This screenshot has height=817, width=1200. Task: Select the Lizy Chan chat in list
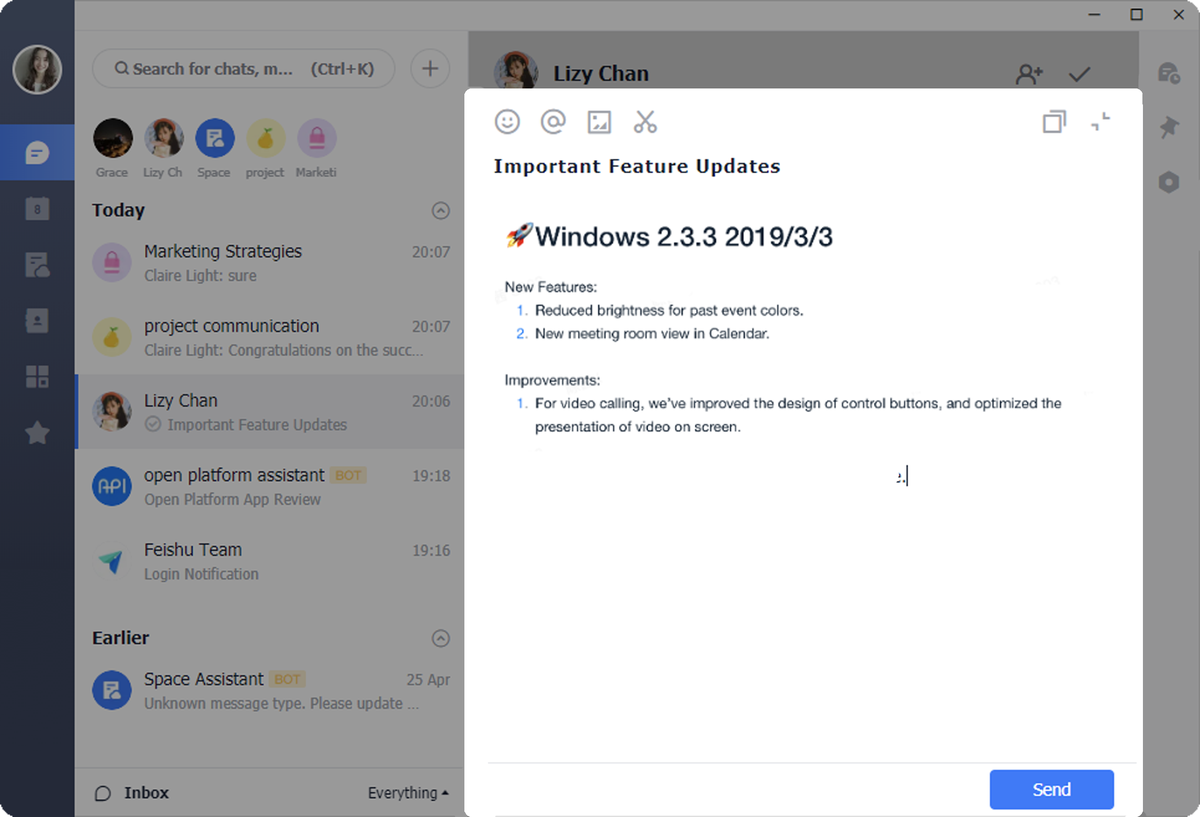coord(270,412)
